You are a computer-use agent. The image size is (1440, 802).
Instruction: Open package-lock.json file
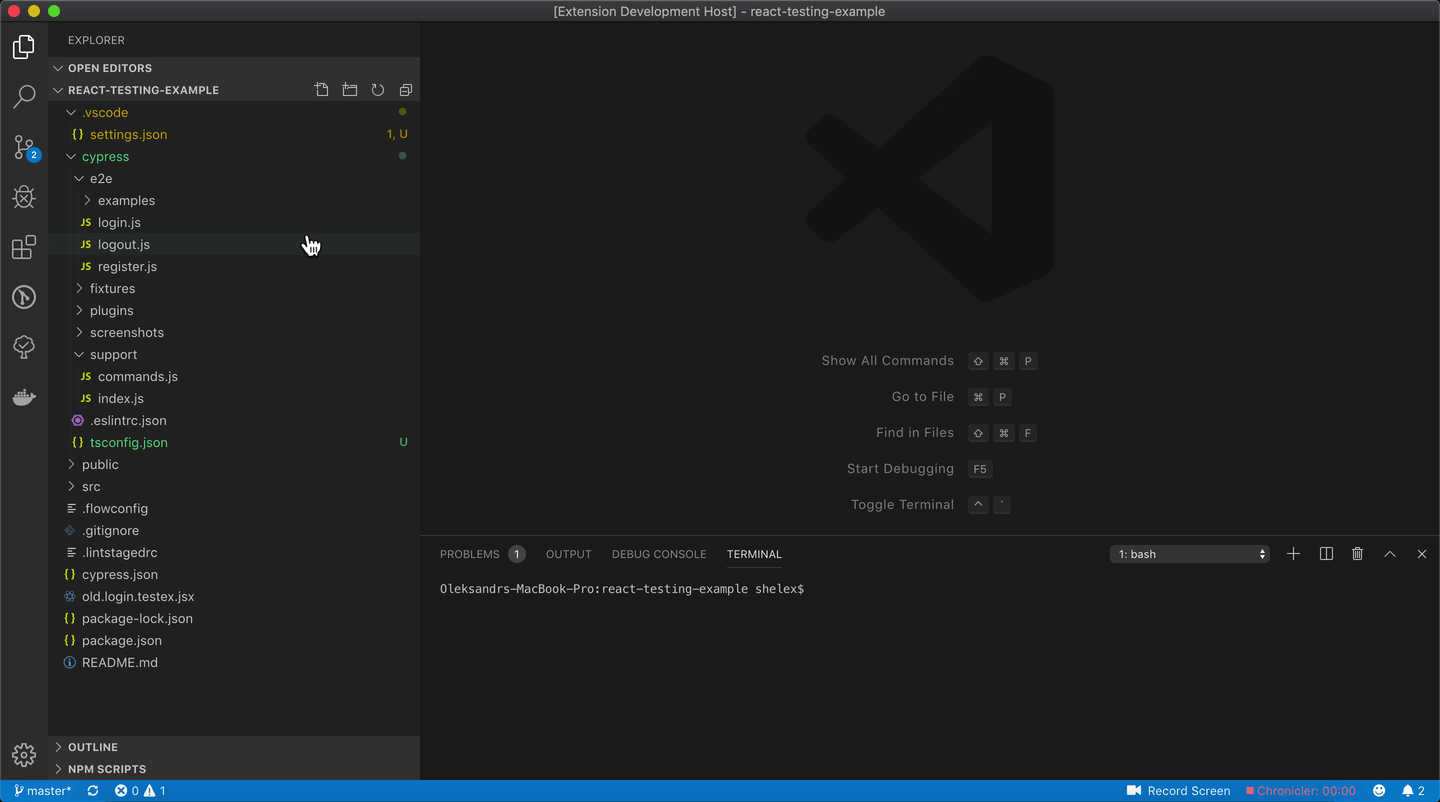tap(234, 619)
